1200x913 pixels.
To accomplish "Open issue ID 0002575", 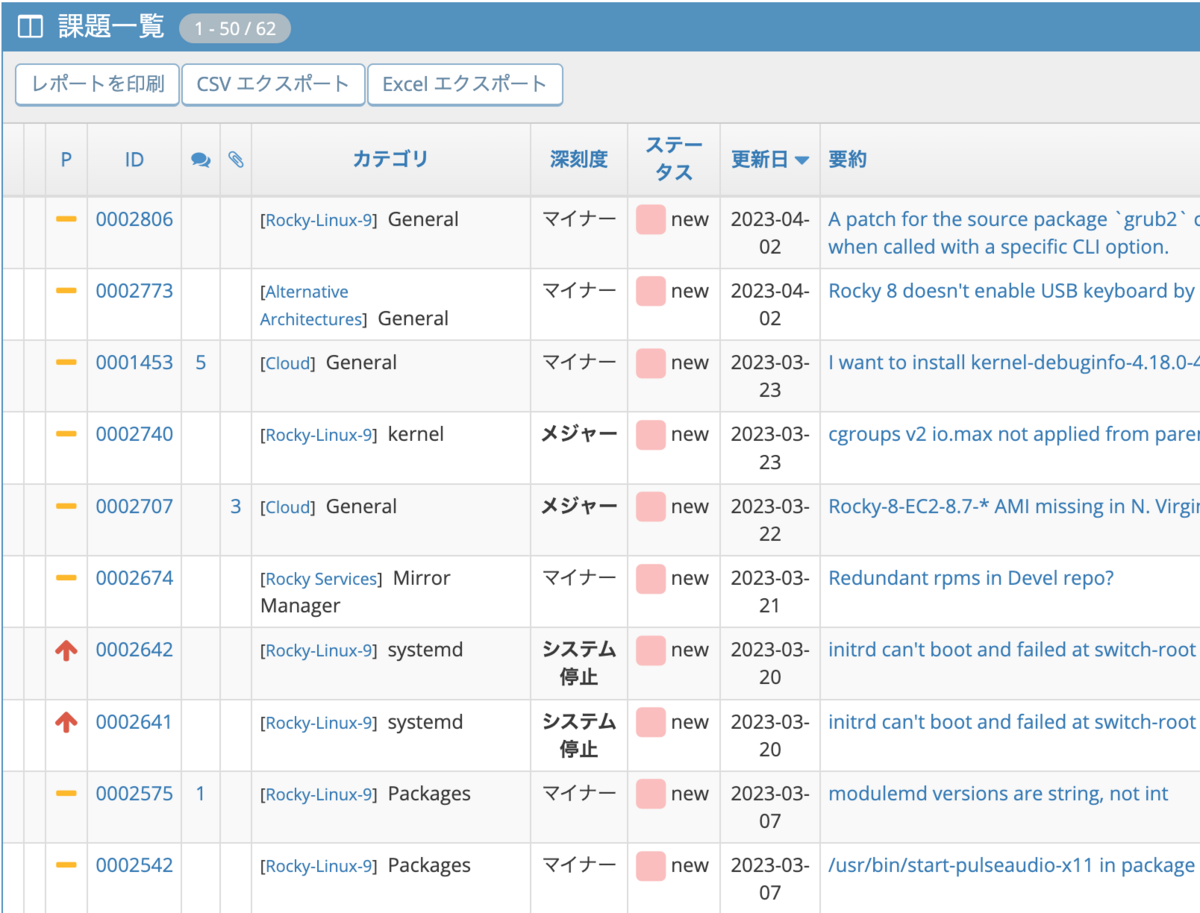I will [134, 794].
